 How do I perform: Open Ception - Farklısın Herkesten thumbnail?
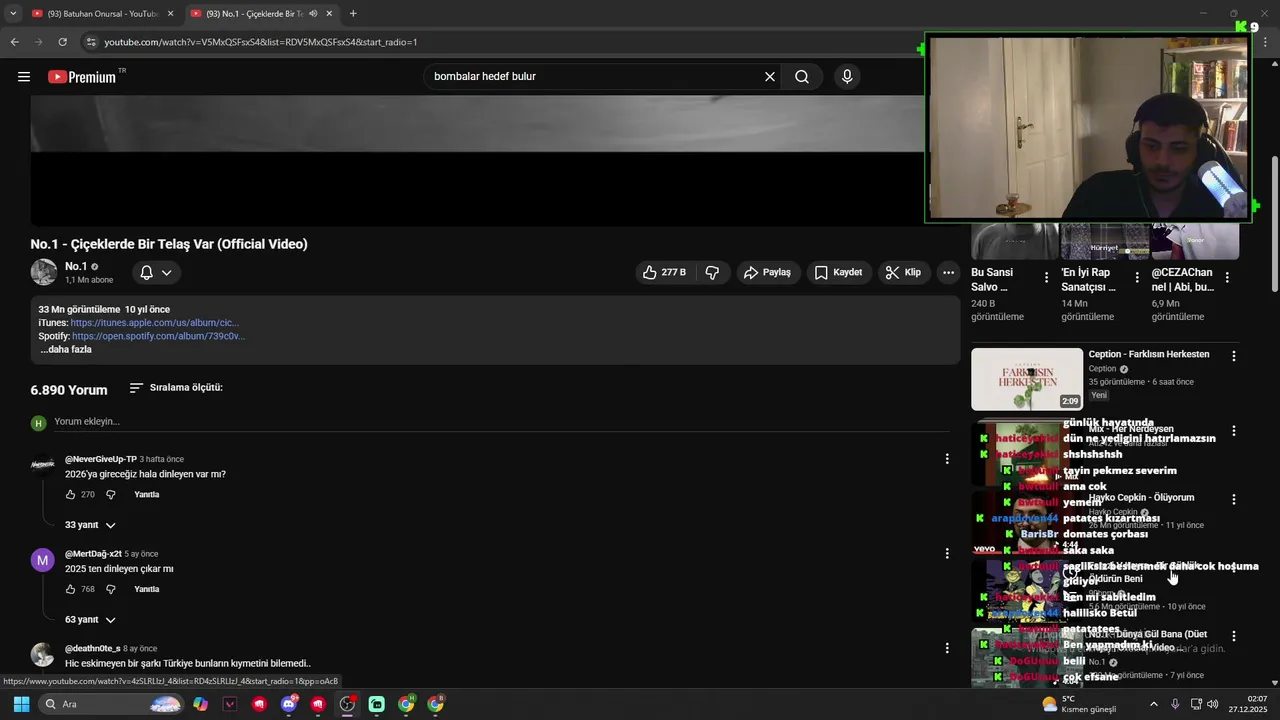[1027, 379]
